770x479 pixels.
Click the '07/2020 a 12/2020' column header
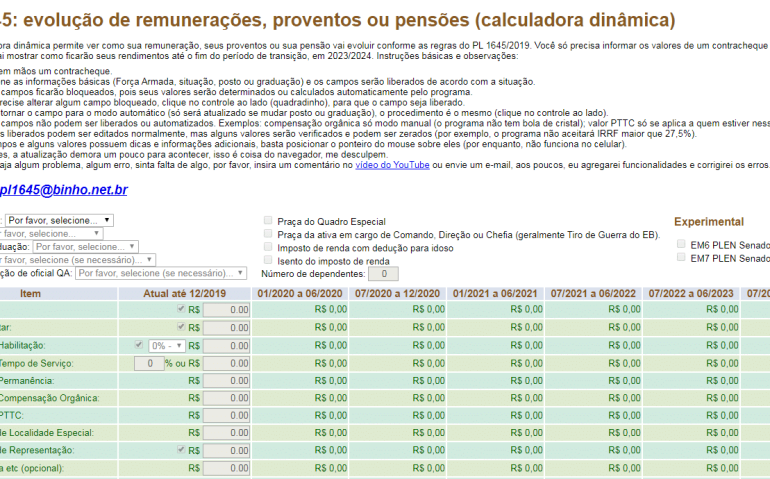point(397,294)
